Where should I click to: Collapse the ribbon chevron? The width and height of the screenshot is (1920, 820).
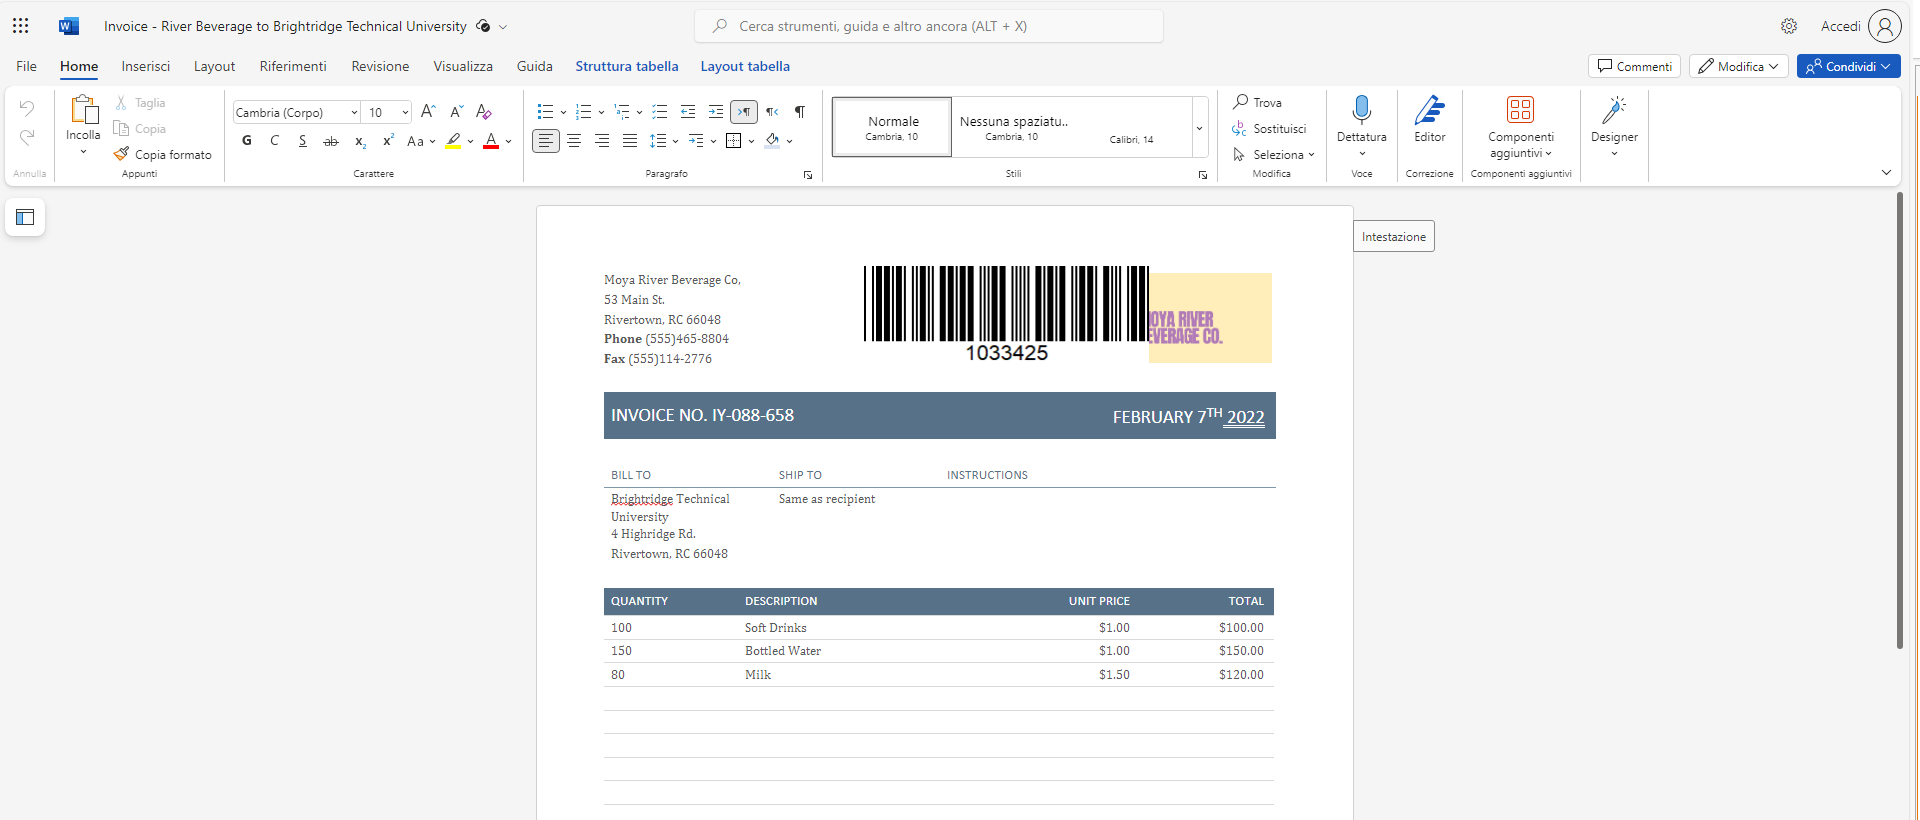point(1886,173)
